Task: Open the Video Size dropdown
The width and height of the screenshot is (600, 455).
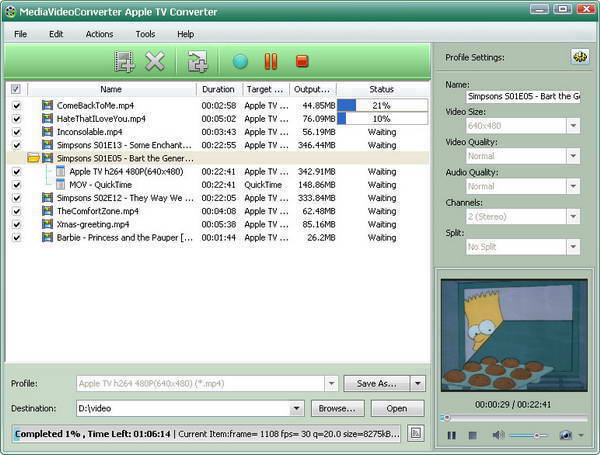Action: tap(573, 126)
